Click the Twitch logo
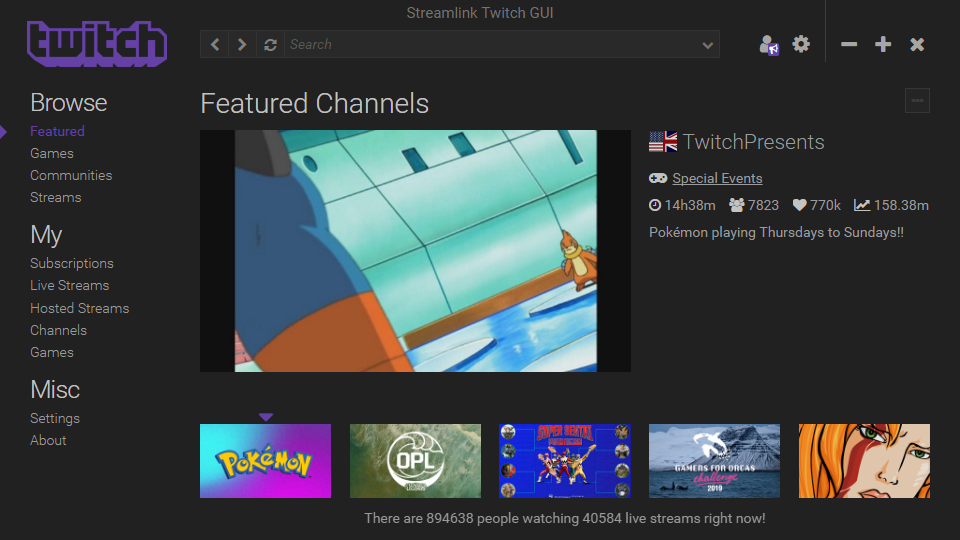Screen dimensions: 960x540 97,43
